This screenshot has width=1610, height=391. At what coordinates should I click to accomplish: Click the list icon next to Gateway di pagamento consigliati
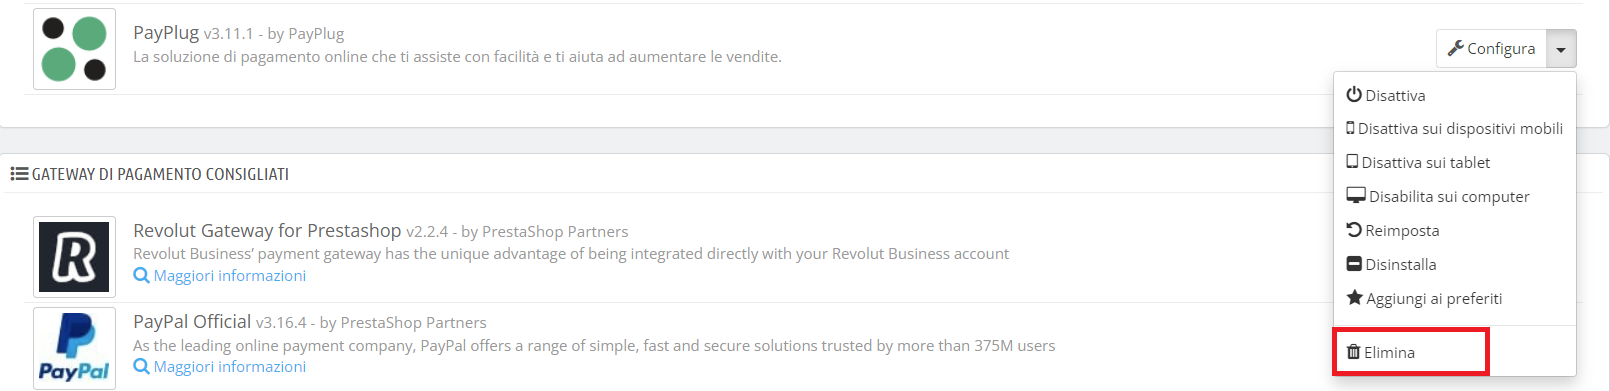tap(19, 174)
